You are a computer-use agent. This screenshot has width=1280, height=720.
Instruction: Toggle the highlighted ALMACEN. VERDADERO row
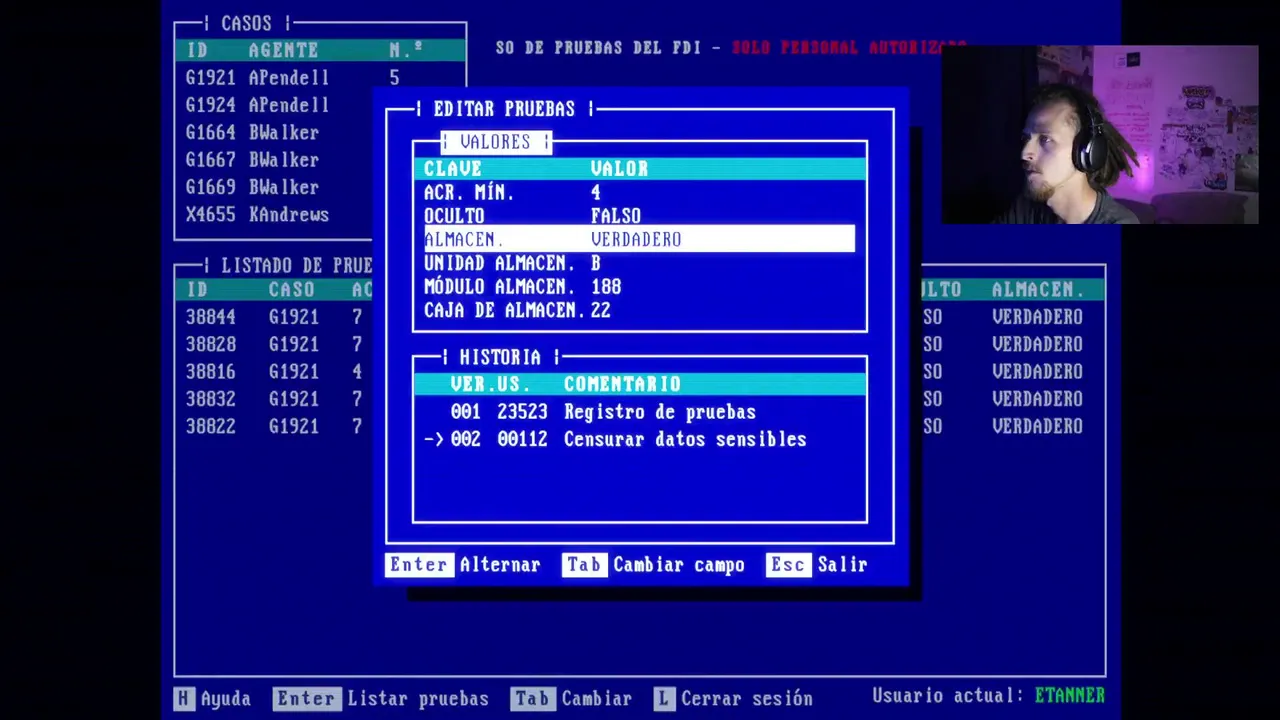[639, 239]
